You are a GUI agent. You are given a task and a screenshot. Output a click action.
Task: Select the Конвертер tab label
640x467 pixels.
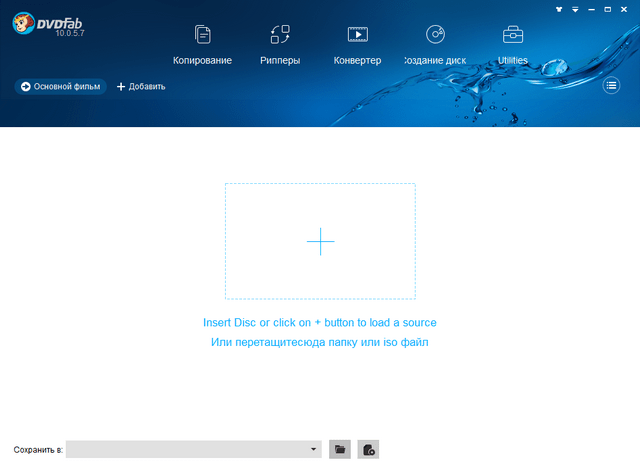point(358,60)
